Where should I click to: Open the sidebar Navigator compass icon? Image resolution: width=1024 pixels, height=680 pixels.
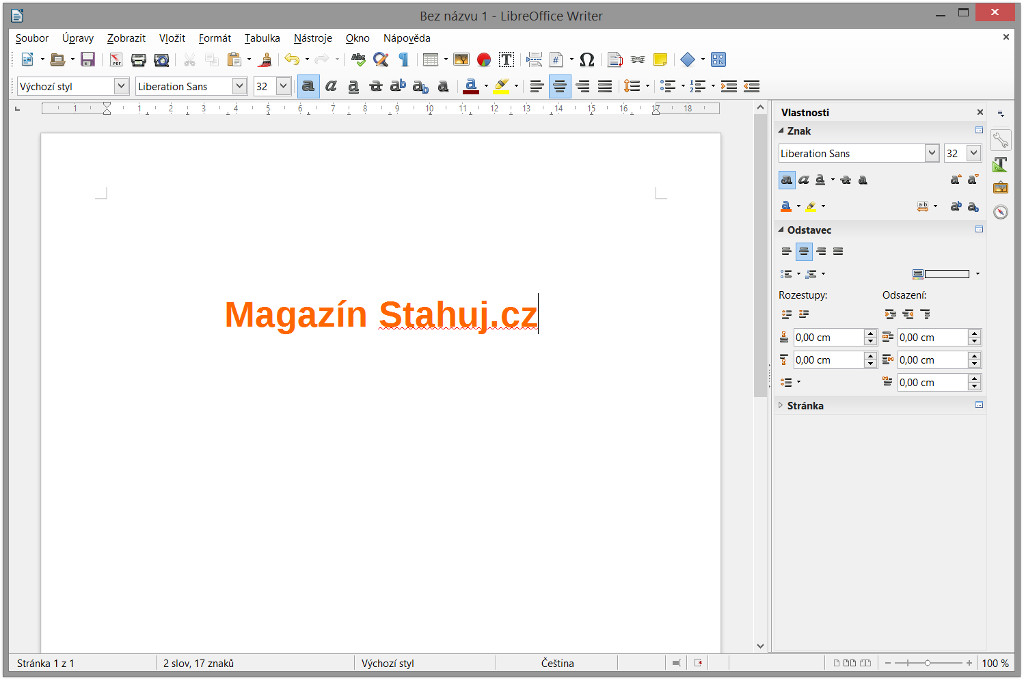click(x=1000, y=212)
